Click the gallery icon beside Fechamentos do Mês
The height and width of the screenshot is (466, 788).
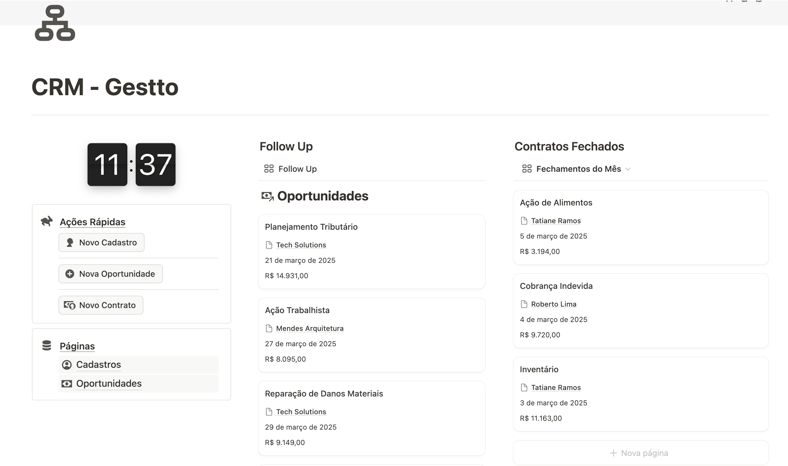(x=527, y=169)
